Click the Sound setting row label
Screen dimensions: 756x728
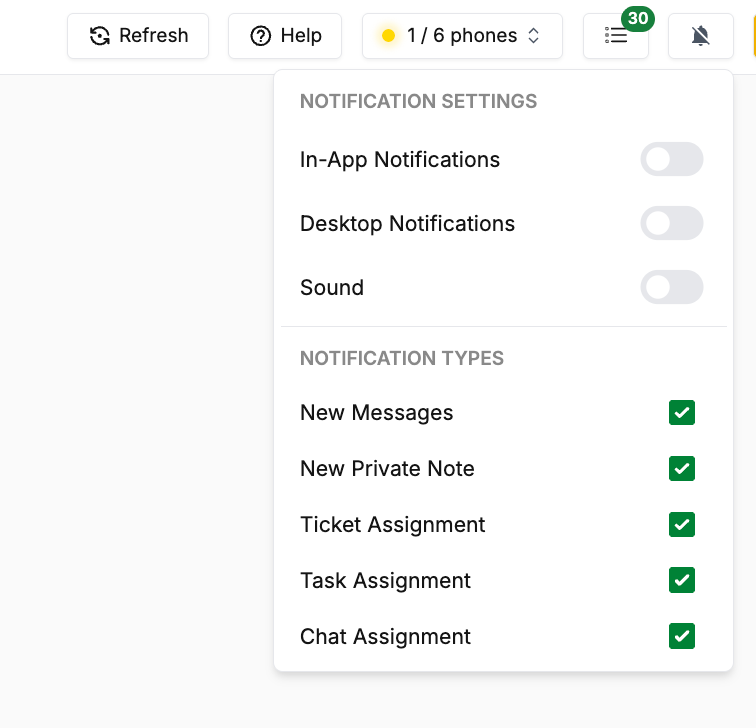point(332,287)
